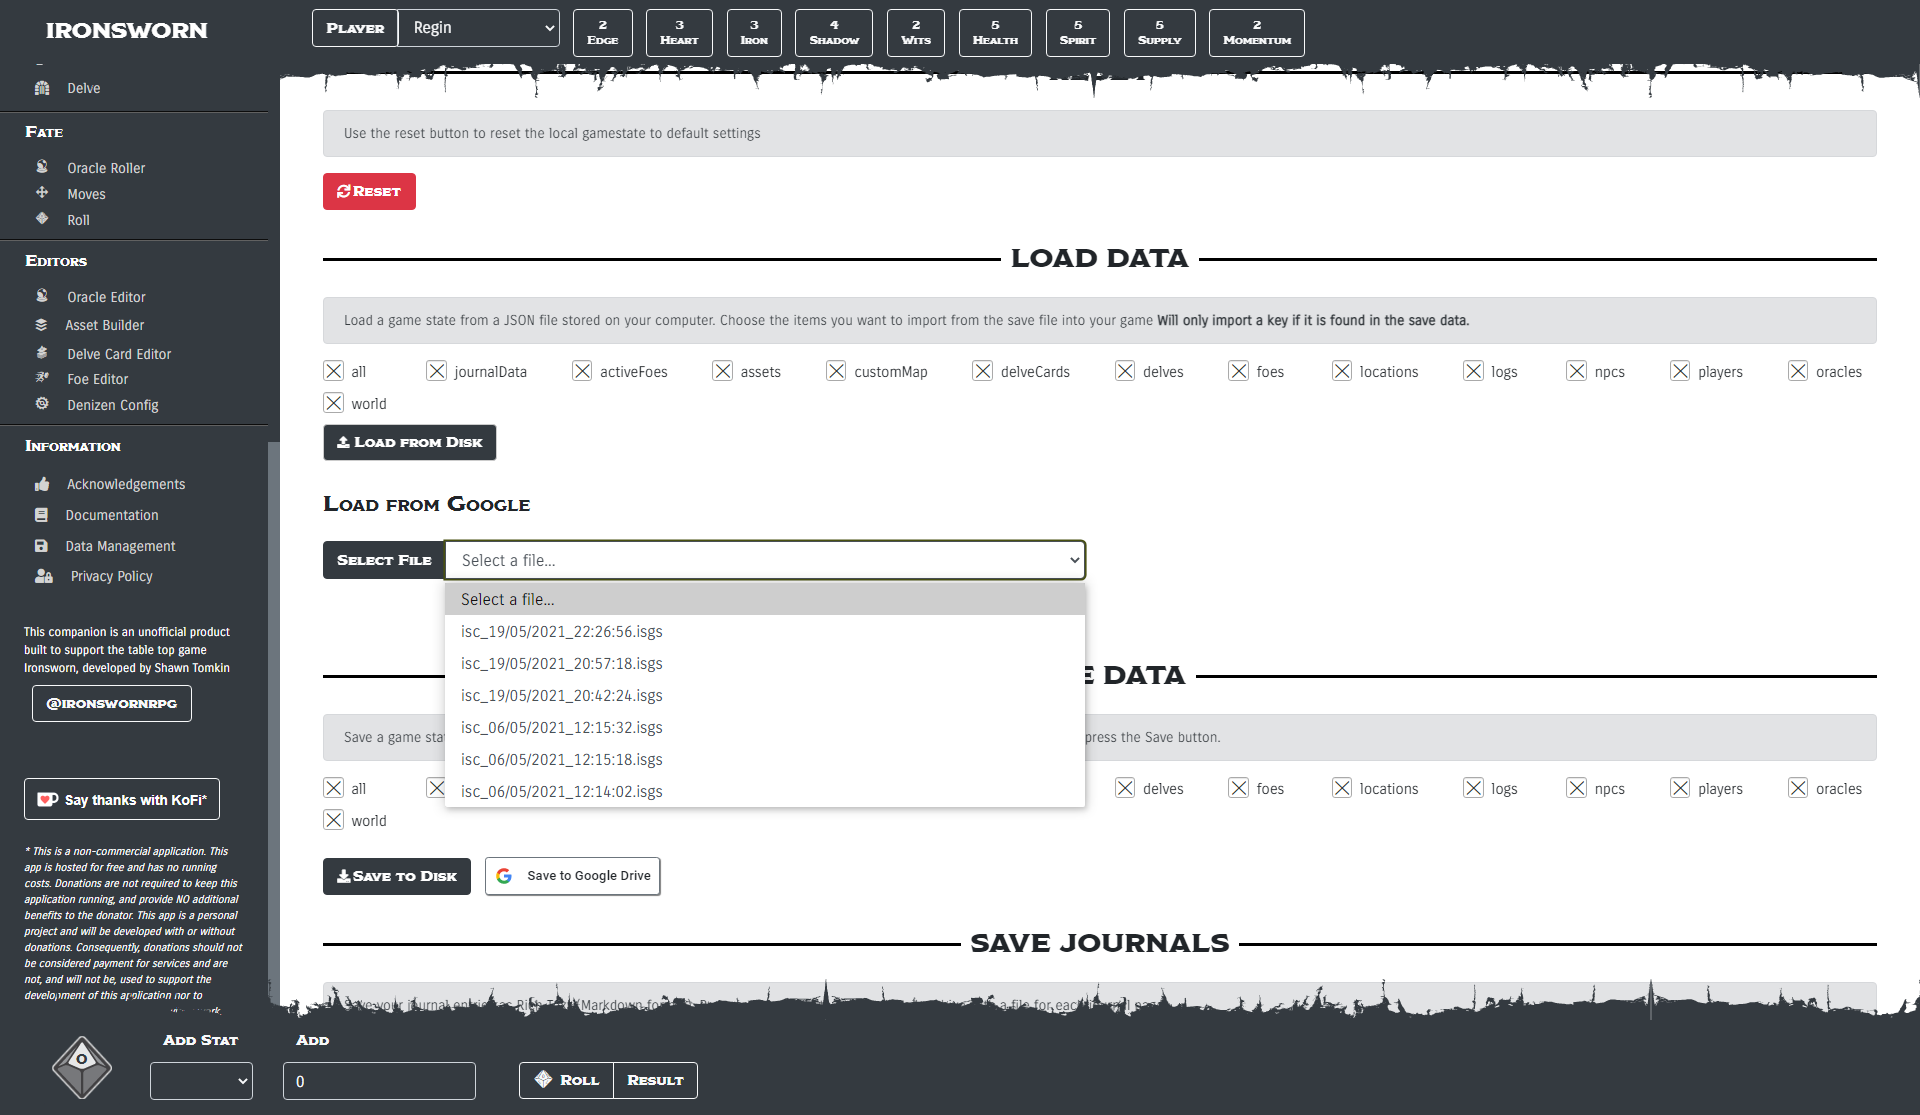Screen dimensions: 1920x1115
Task: Click the Asset Builder layers icon
Action: pyautogui.click(x=41, y=325)
